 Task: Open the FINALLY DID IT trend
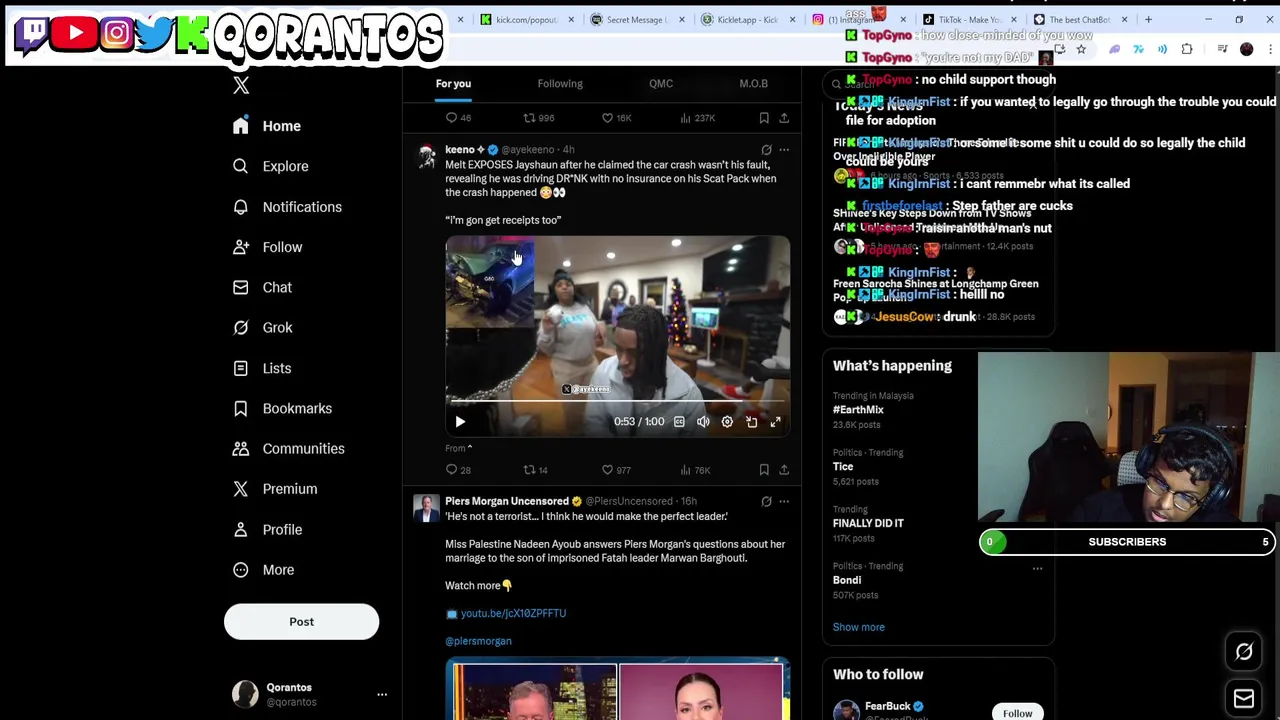click(x=868, y=523)
